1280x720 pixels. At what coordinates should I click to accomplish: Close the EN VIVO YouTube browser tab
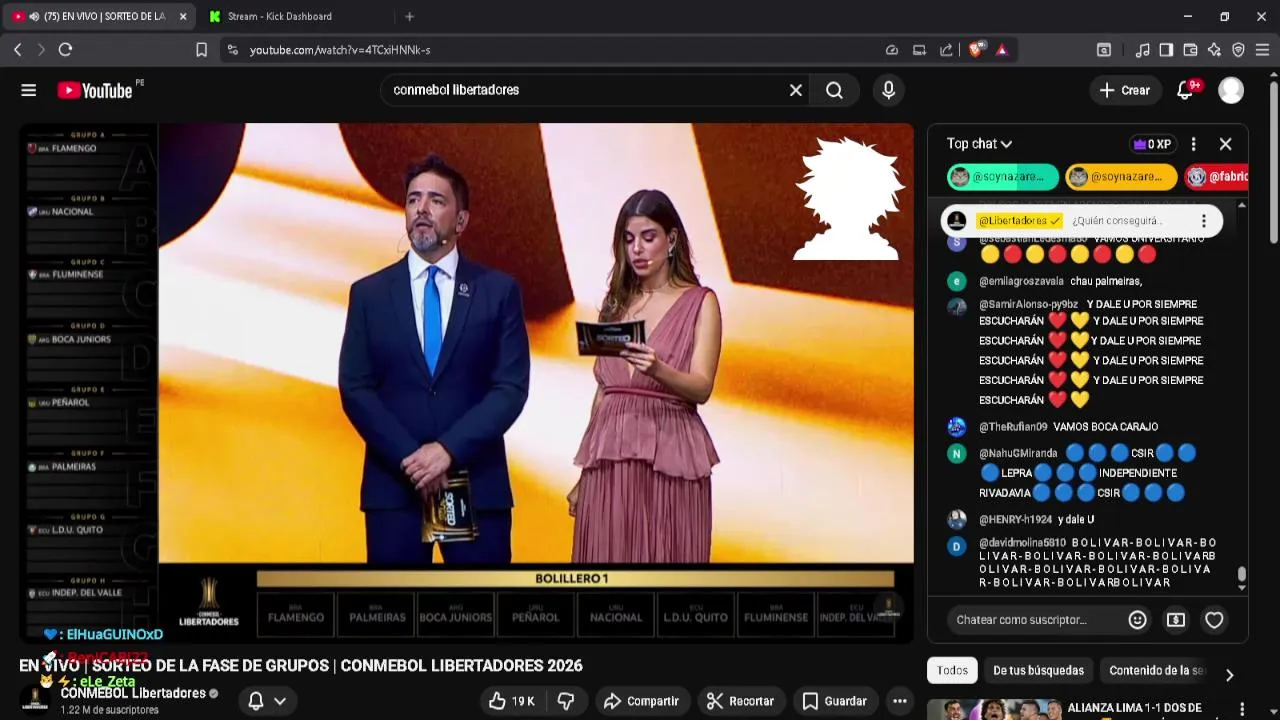tap(183, 16)
